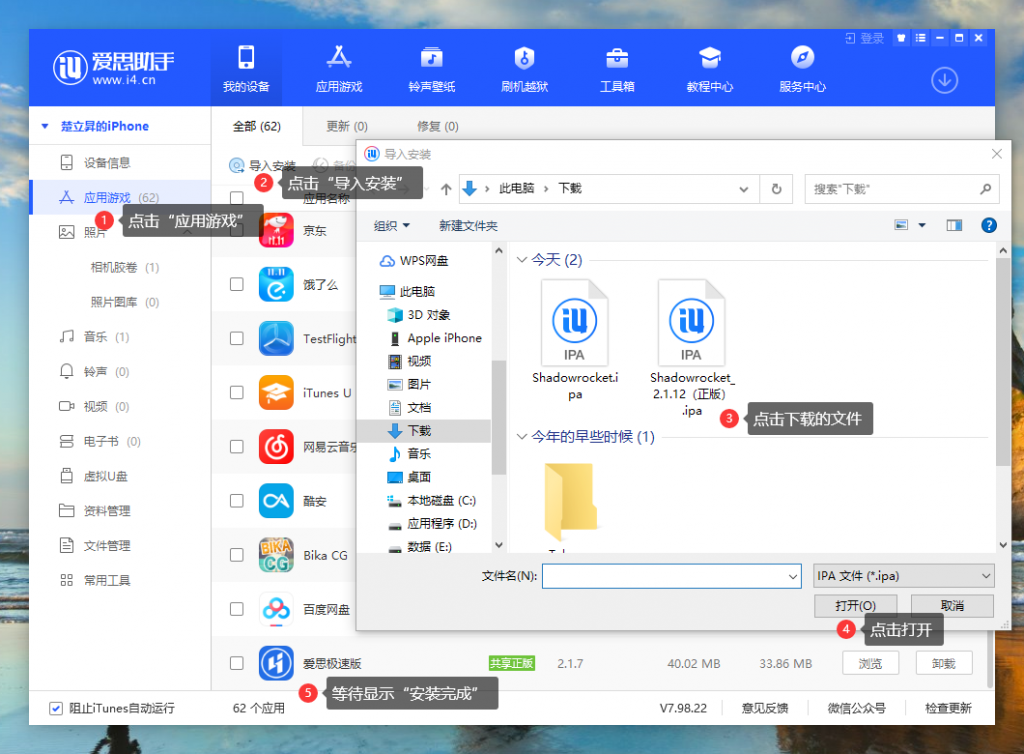Check the iTunes U row checkbox
The width and height of the screenshot is (1024, 754).
click(236, 392)
